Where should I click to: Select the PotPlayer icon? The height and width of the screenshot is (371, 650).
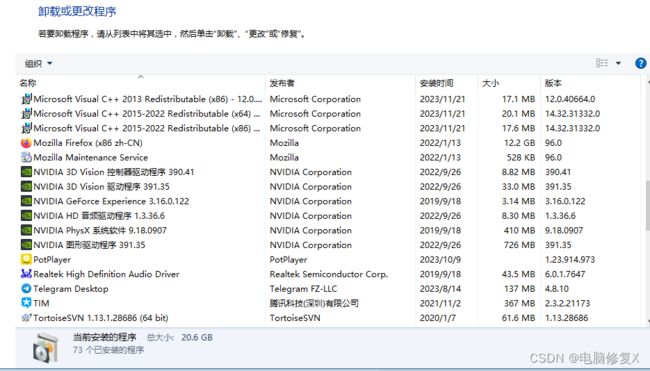pos(26,259)
